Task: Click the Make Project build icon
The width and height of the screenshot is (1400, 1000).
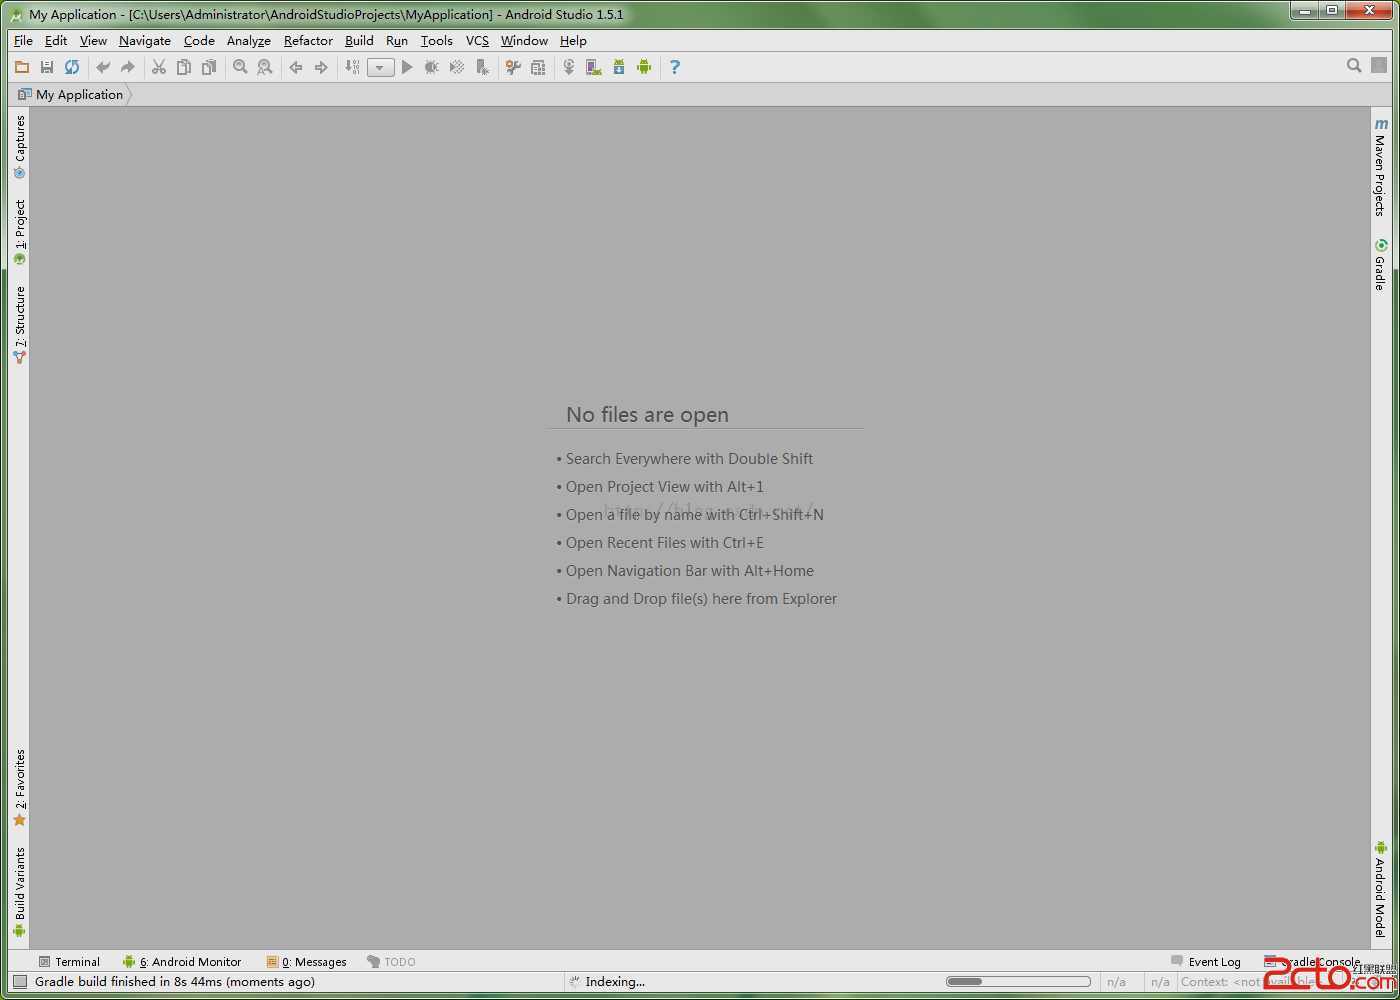Action: pos(352,67)
